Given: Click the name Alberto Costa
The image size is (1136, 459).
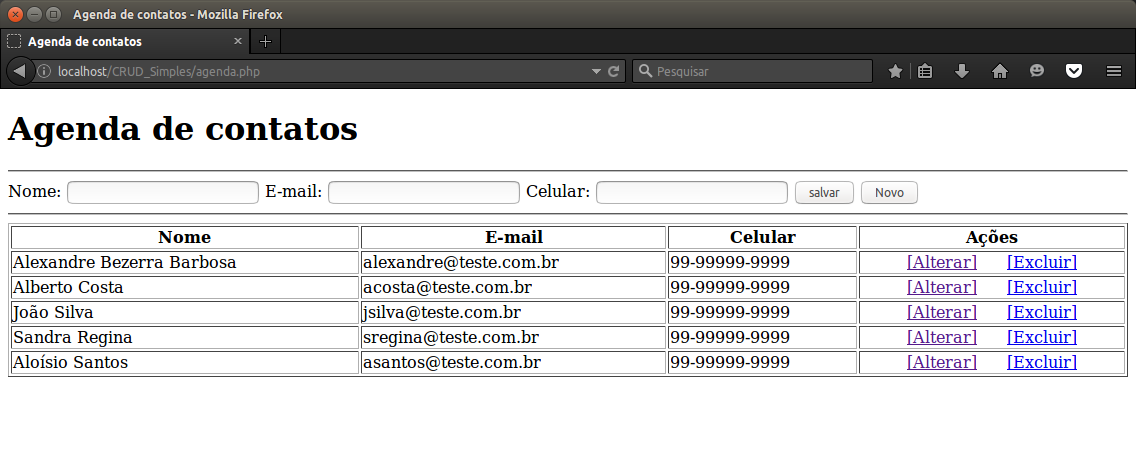Looking at the screenshot, I should pos(68,287).
